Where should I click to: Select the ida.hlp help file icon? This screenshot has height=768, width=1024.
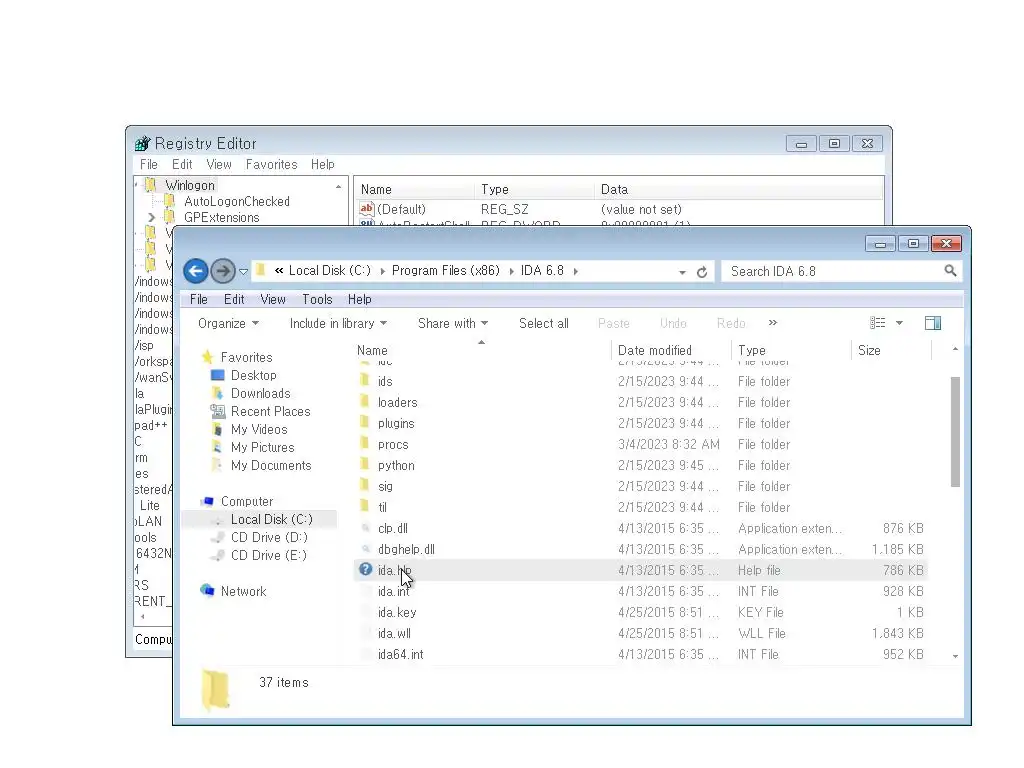coord(366,569)
